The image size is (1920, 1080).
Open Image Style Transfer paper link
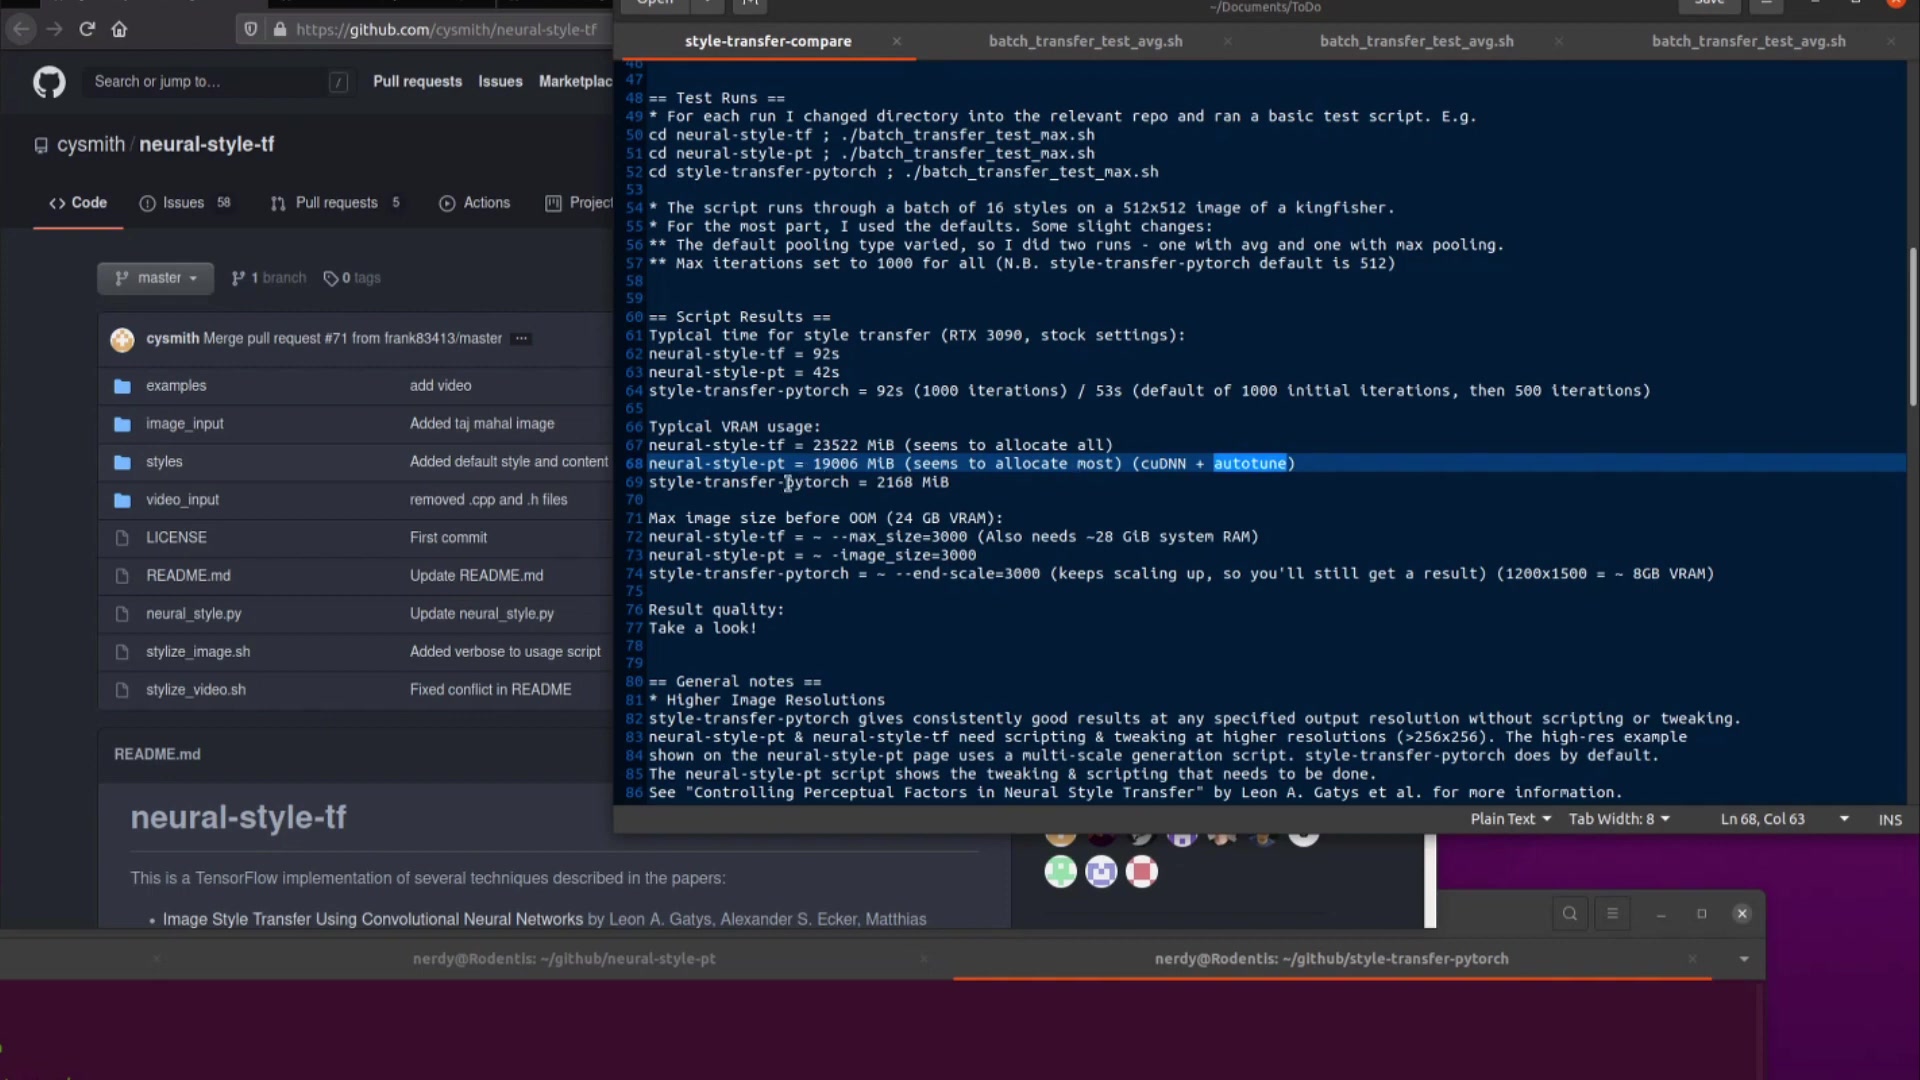(373, 919)
